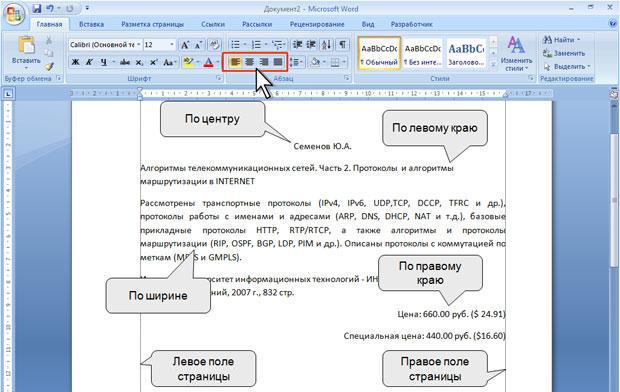Apply superscript formatting x²

[x=153, y=62]
